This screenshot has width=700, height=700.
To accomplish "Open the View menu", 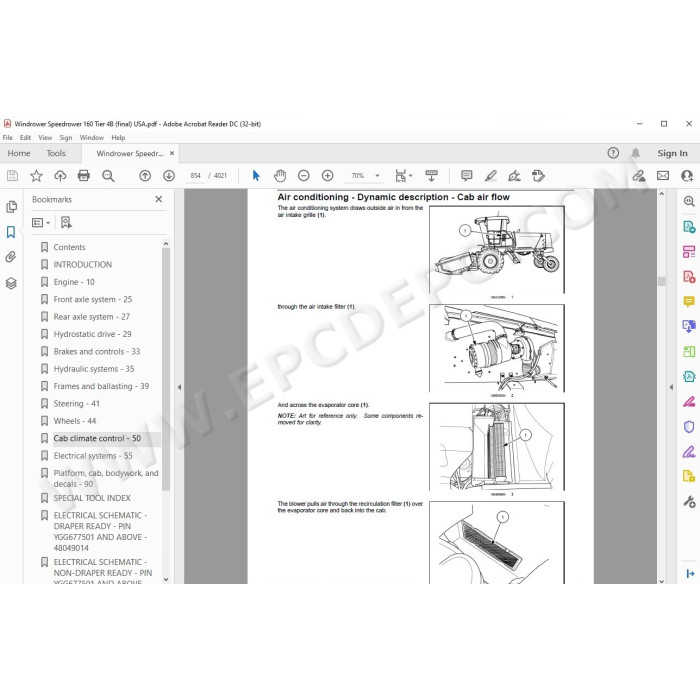I will tap(45, 138).
